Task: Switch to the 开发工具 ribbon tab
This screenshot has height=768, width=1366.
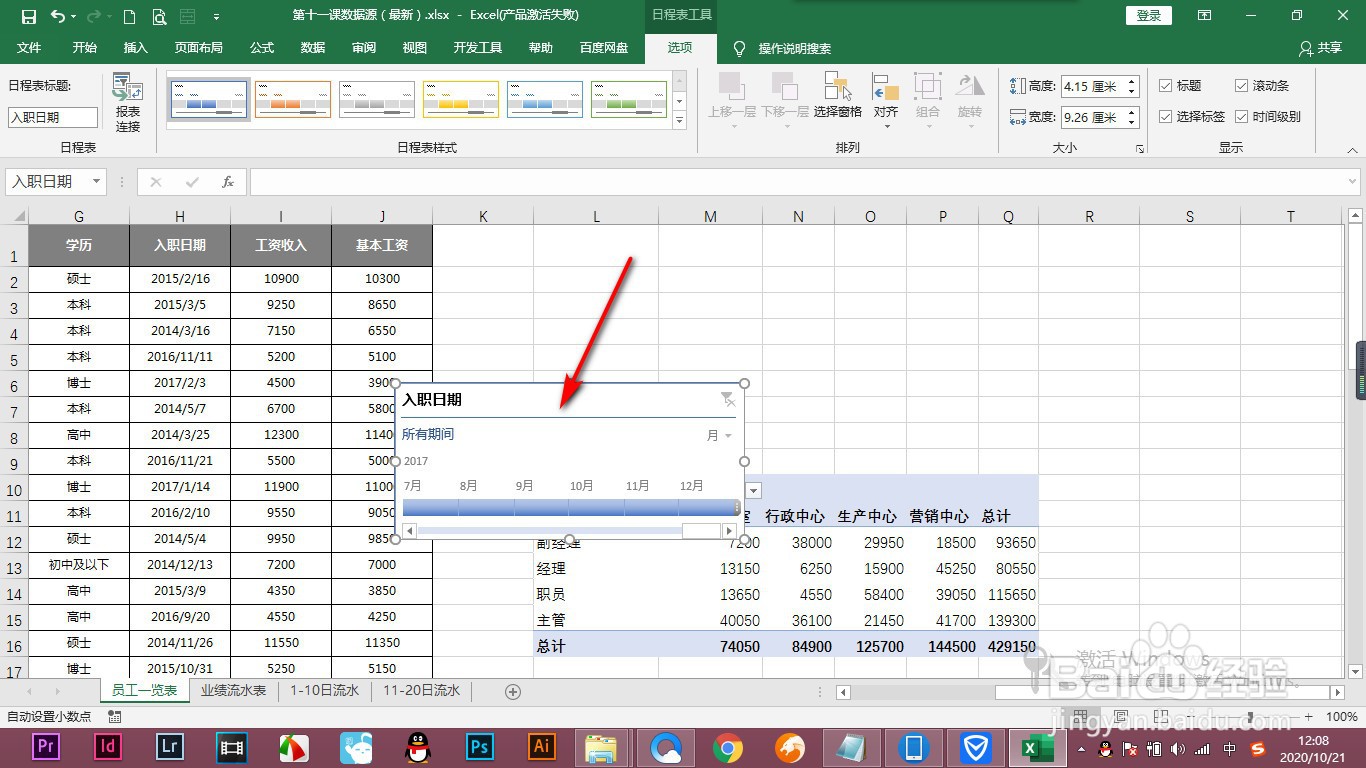Action: point(478,48)
